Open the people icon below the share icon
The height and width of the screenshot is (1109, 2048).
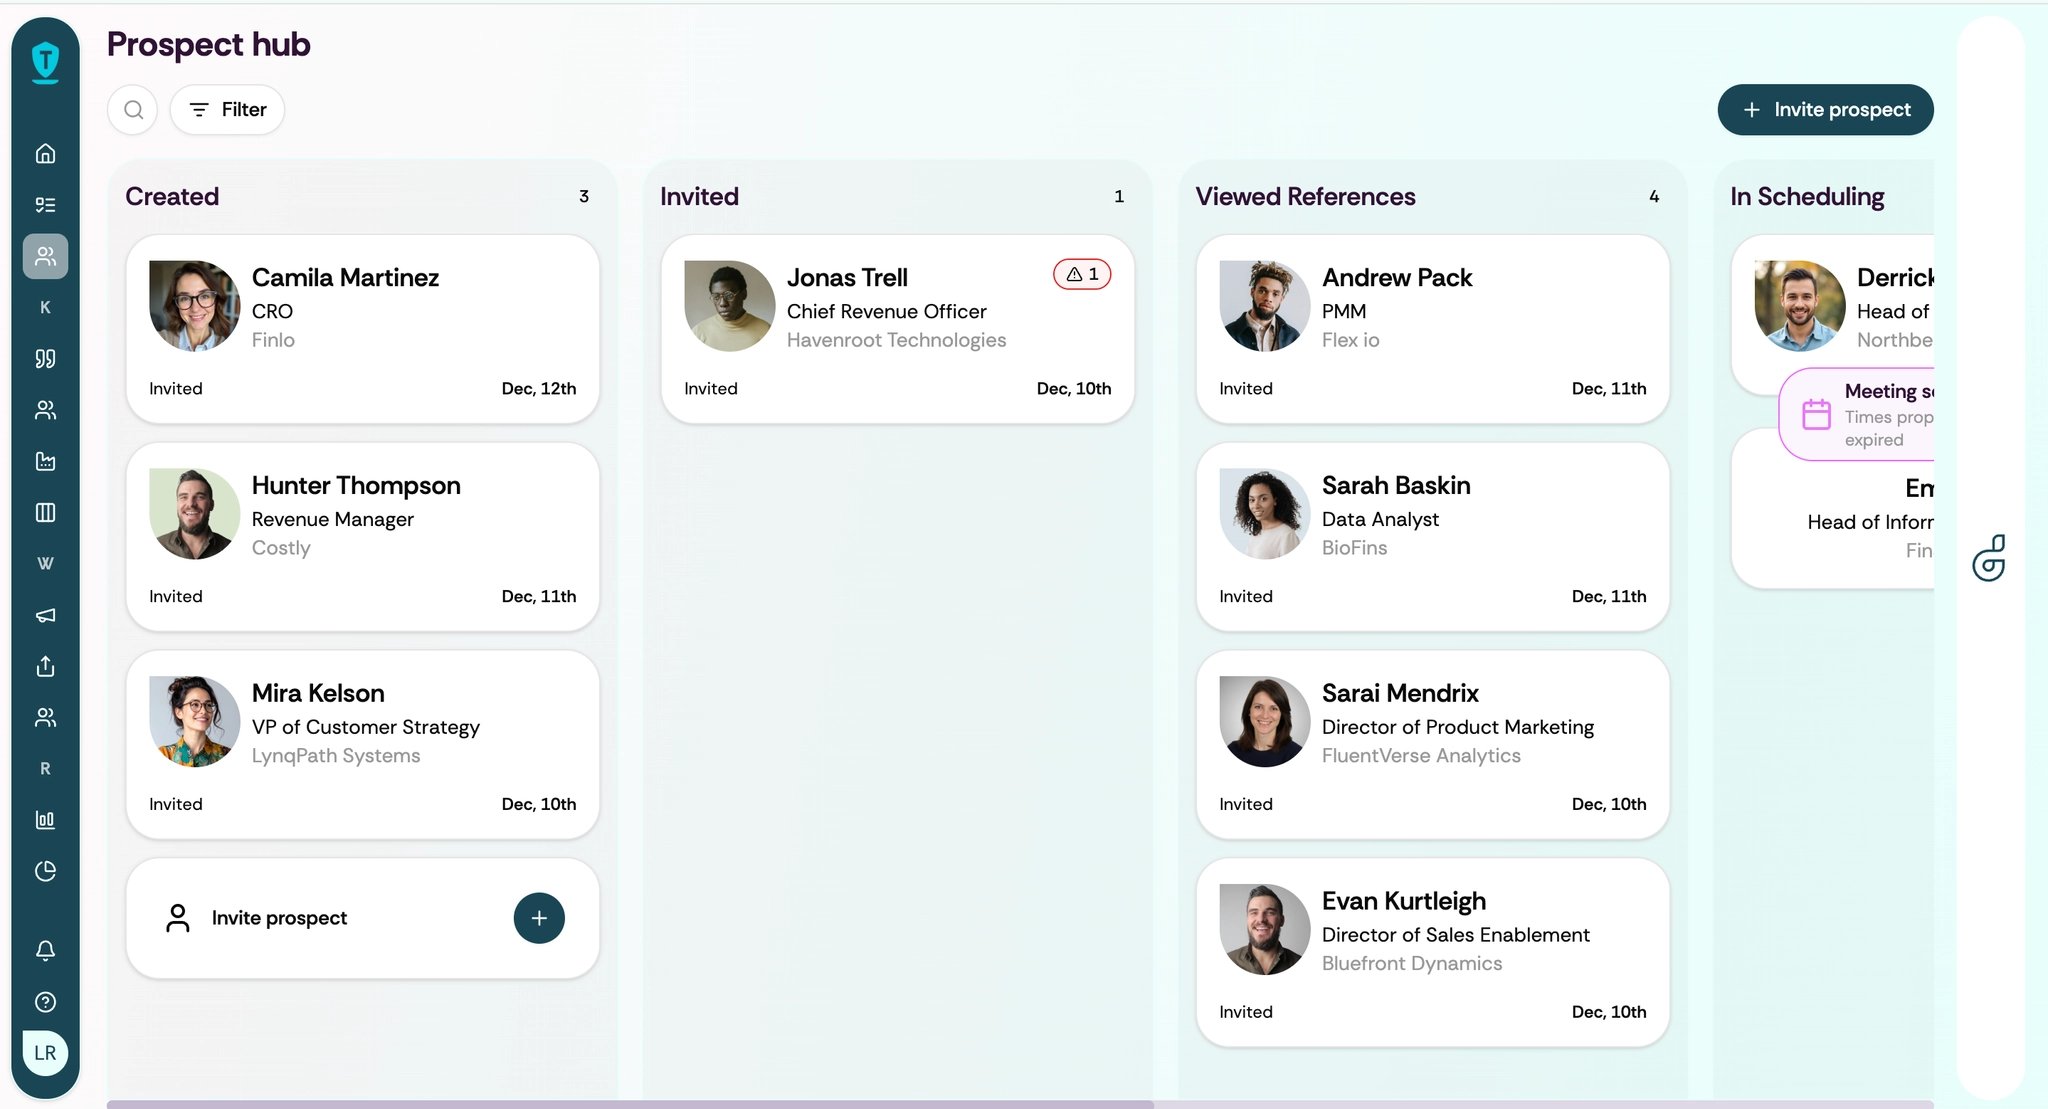pos(45,717)
